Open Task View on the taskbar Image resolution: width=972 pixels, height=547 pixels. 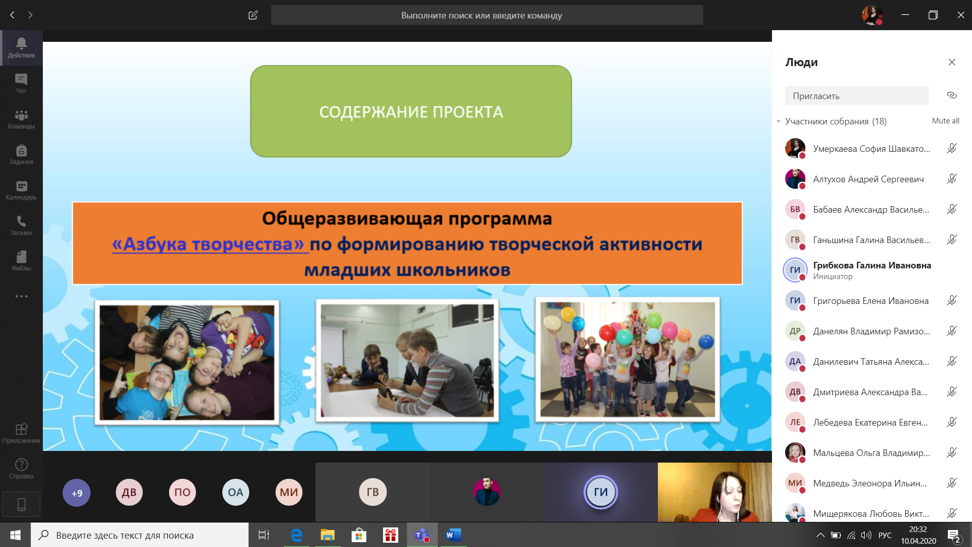coord(263,535)
